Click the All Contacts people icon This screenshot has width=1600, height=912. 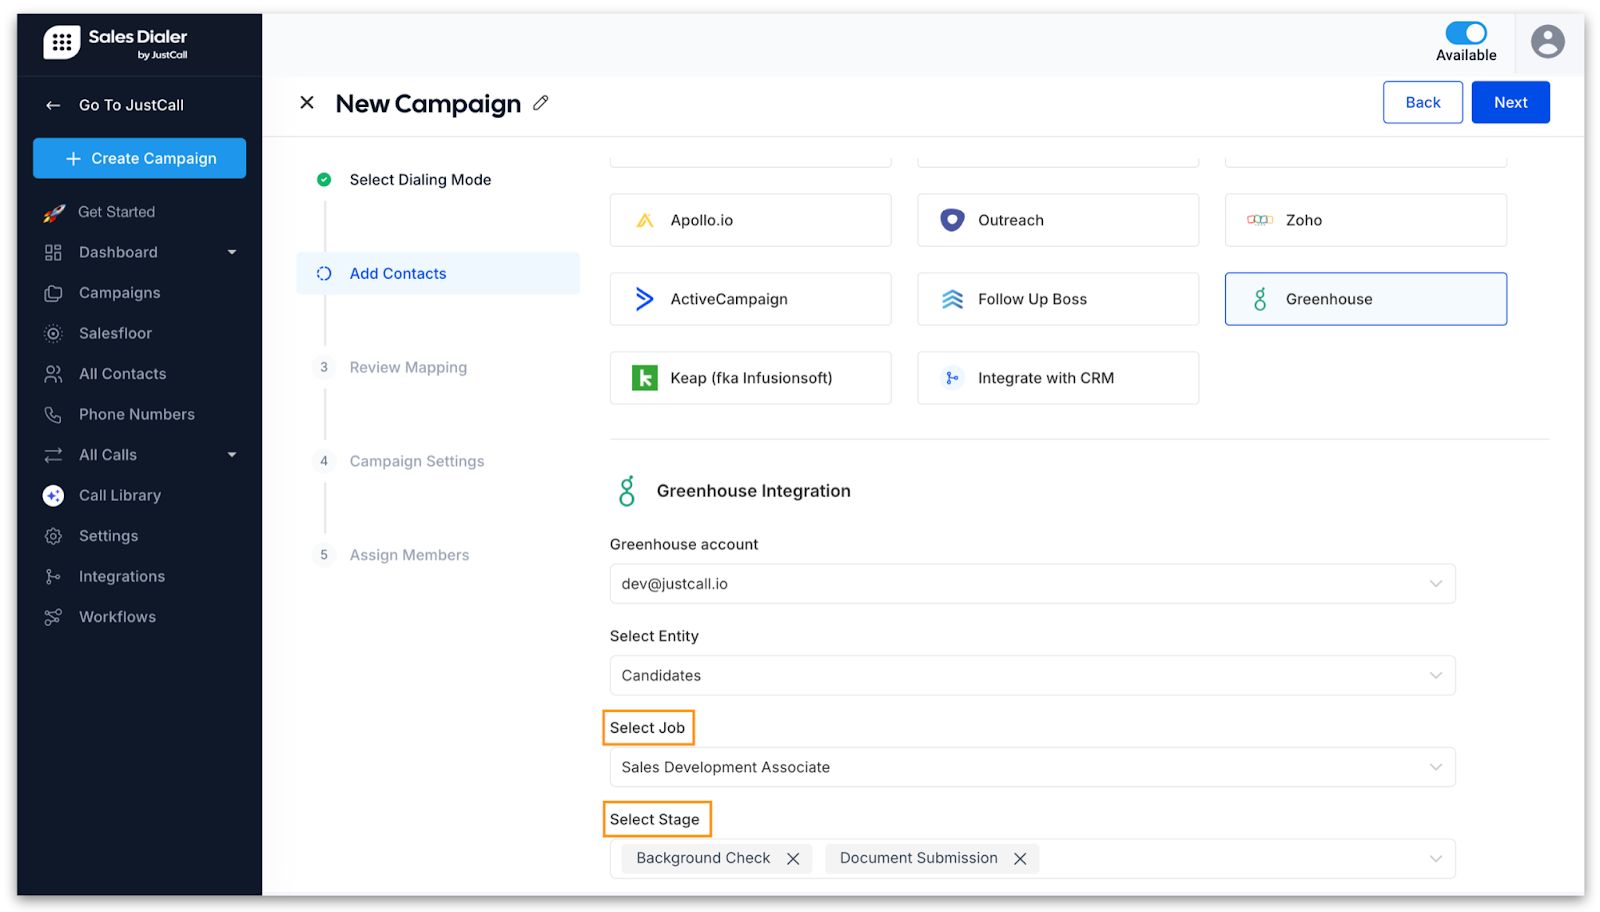[x=53, y=374]
